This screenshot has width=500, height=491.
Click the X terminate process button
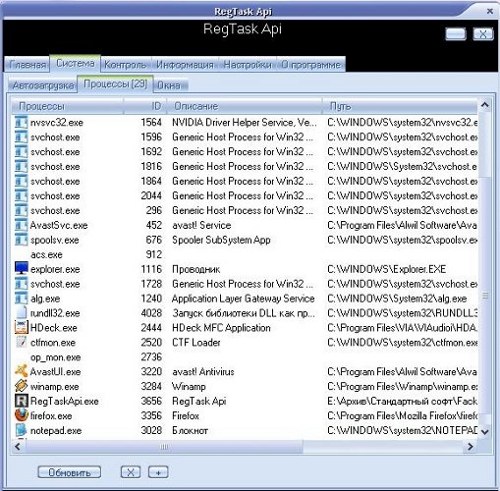click(131, 472)
